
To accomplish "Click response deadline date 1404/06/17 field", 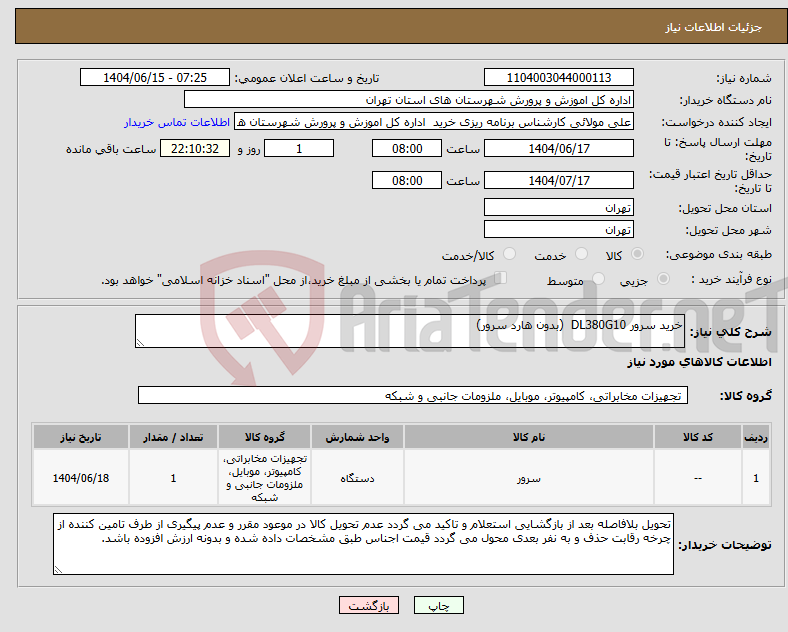I will tap(558, 148).
